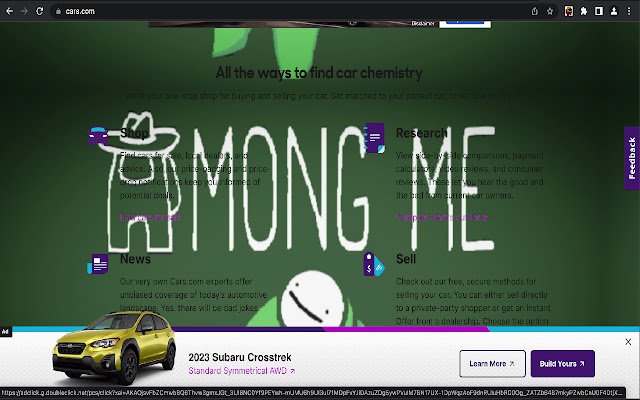Screen dimensions: 640x400
Task: Toggle the browser side panel icon
Action: 599,11
